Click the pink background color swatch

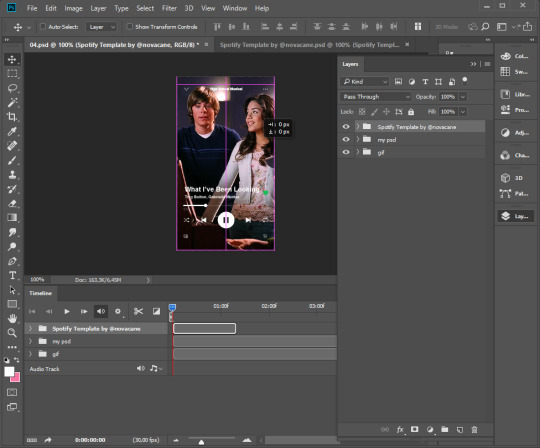pyautogui.click(x=17, y=378)
